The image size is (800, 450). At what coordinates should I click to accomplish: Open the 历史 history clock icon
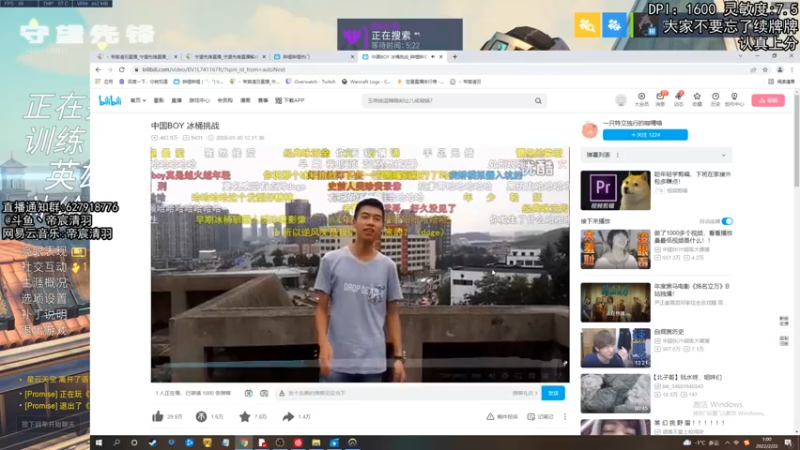715,99
